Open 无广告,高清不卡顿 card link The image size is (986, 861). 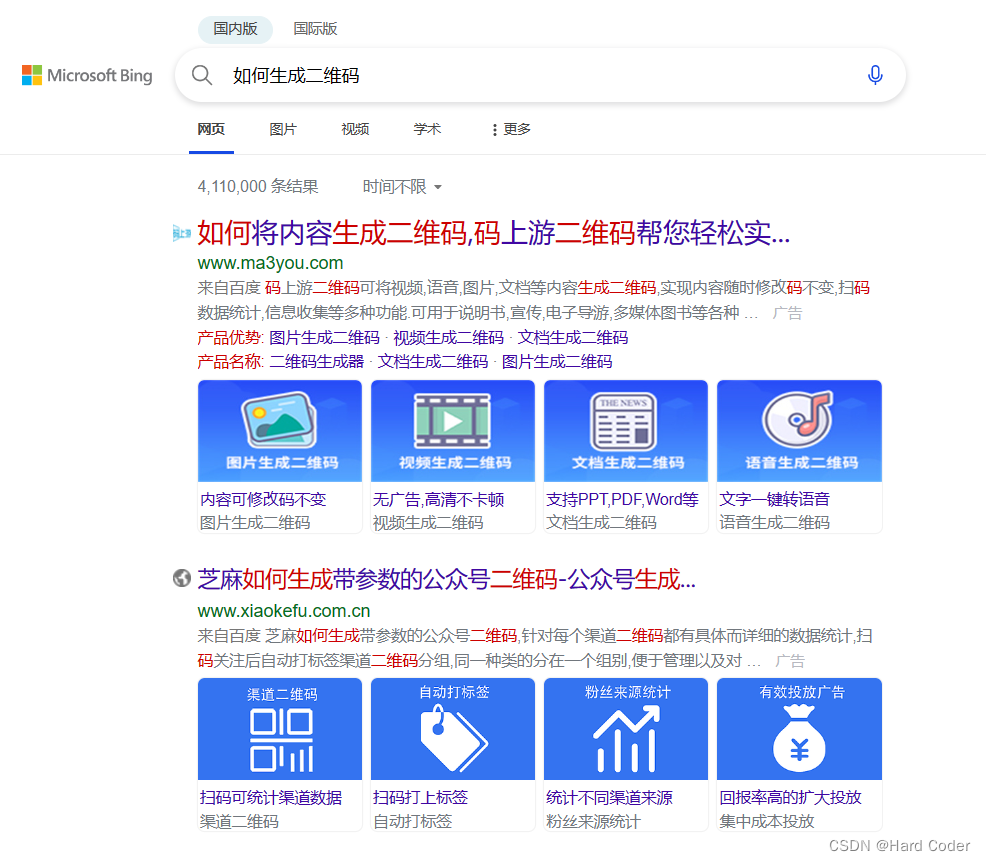(x=438, y=499)
